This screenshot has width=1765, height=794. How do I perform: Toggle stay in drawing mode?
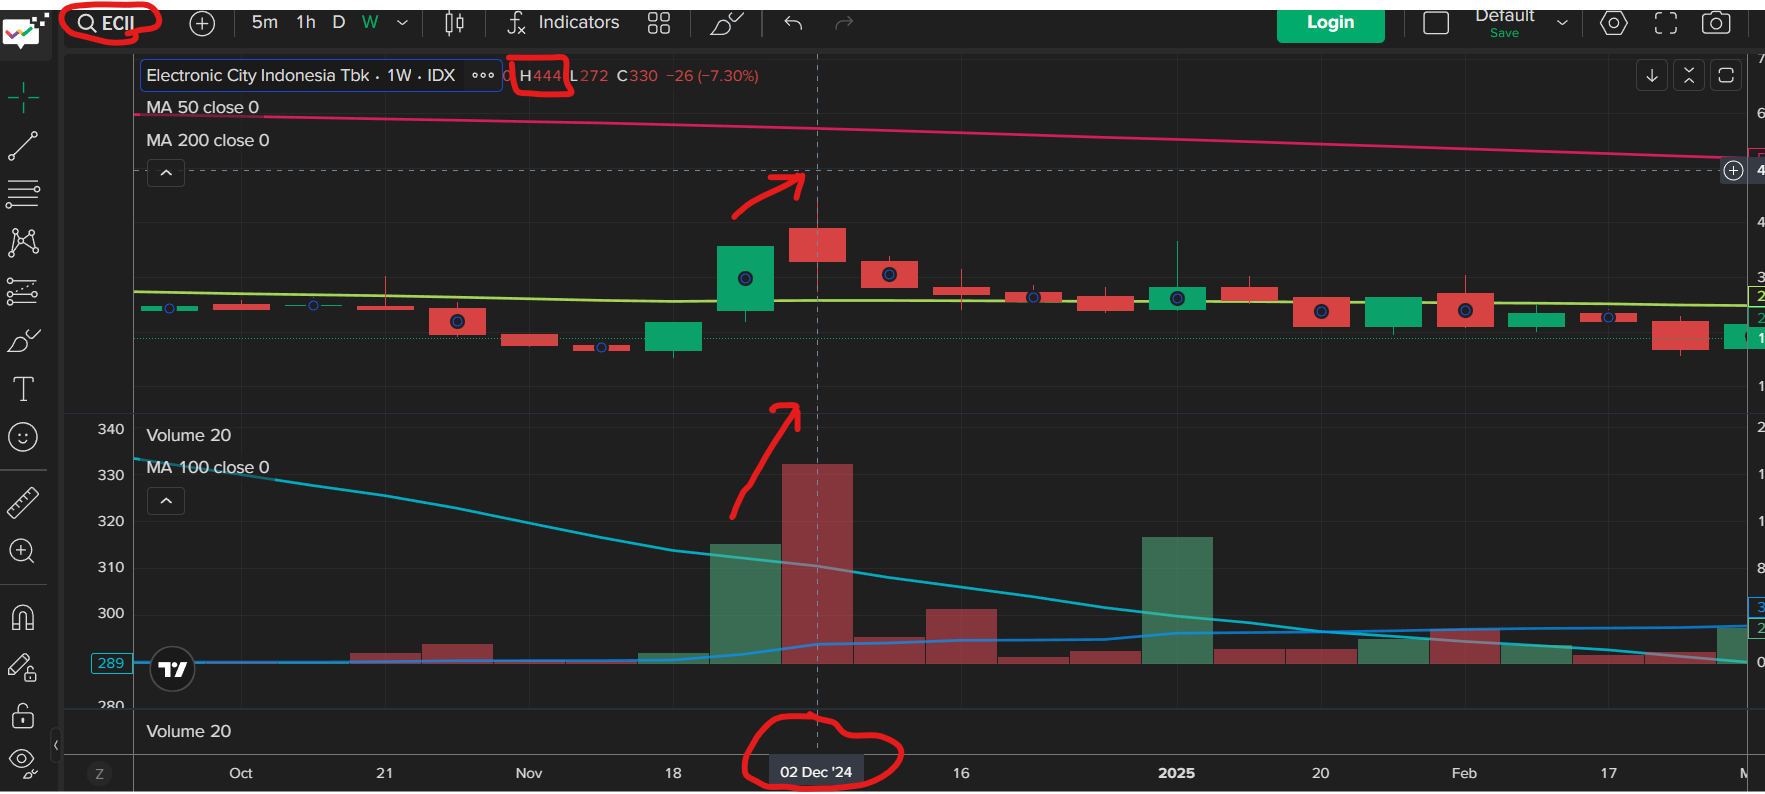click(23, 667)
